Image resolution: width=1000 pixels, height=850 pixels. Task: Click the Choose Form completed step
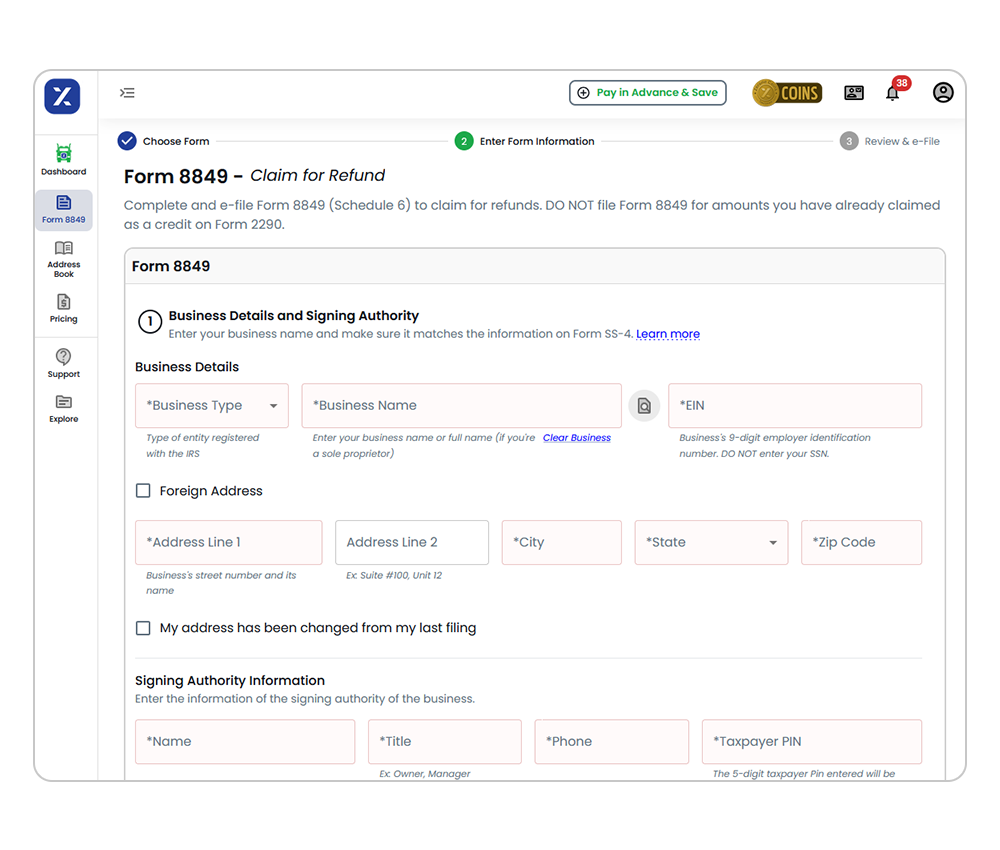(x=164, y=141)
